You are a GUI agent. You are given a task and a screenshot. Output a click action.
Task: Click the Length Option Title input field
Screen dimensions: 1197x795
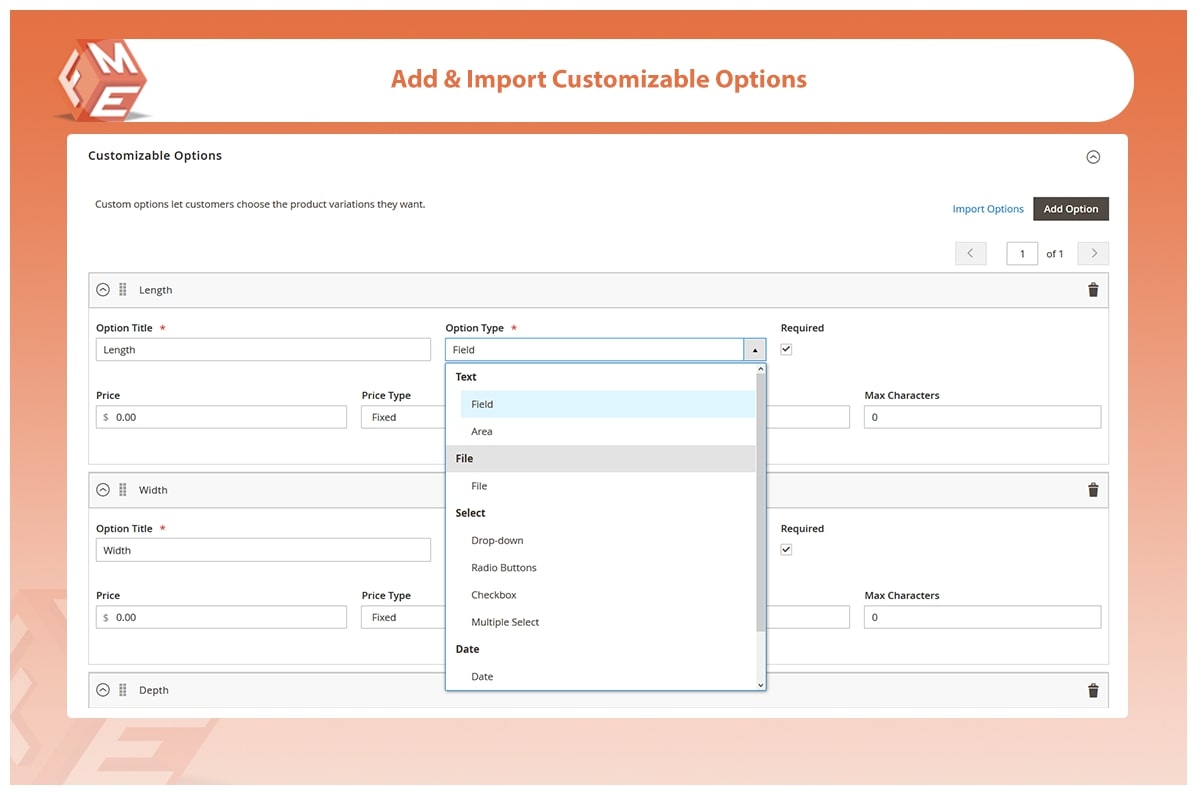coord(263,350)
